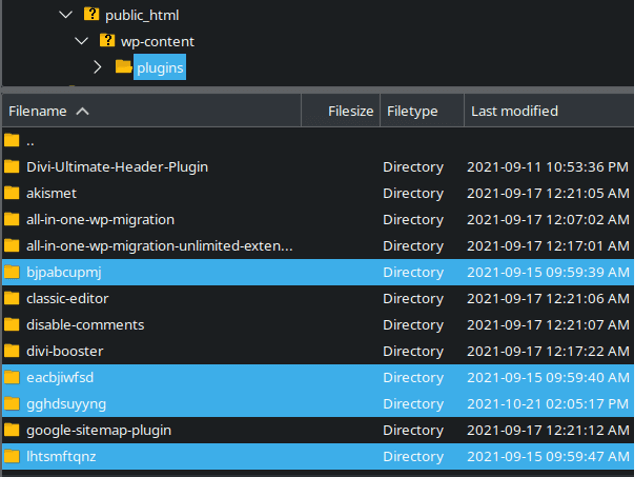Click the 2021-09-17 12:21:05 AM date

(548, 193)
